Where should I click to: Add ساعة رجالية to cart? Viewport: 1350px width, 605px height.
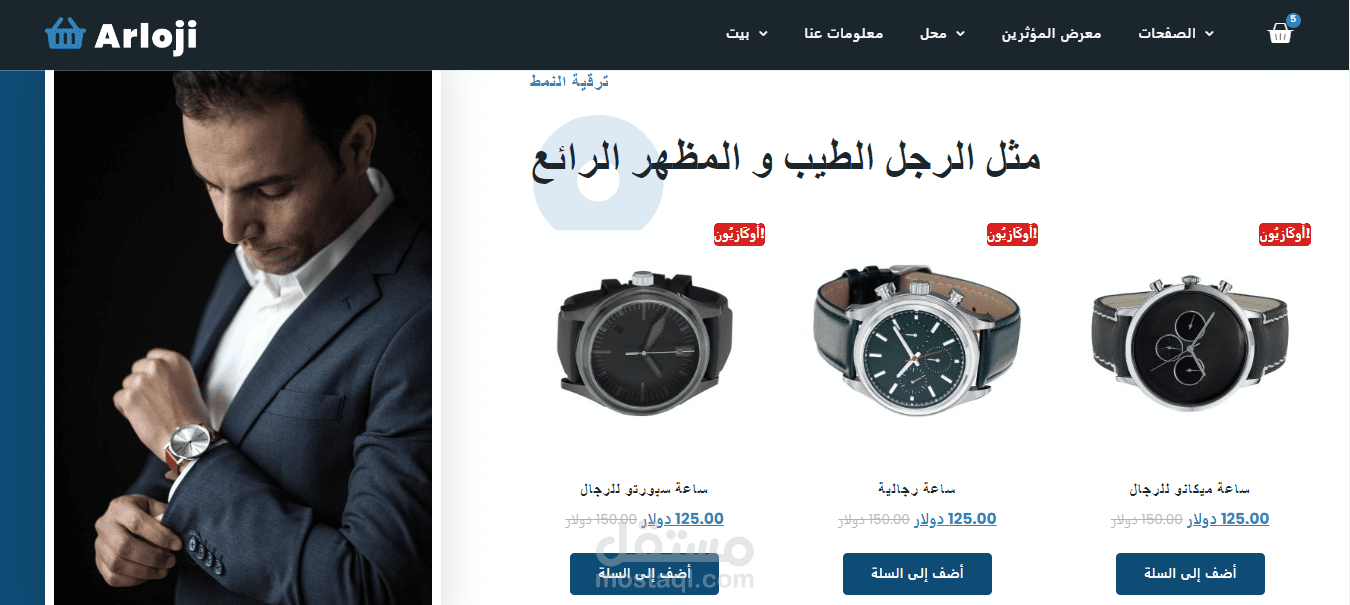pyautogui.click(x=917, y=574)
